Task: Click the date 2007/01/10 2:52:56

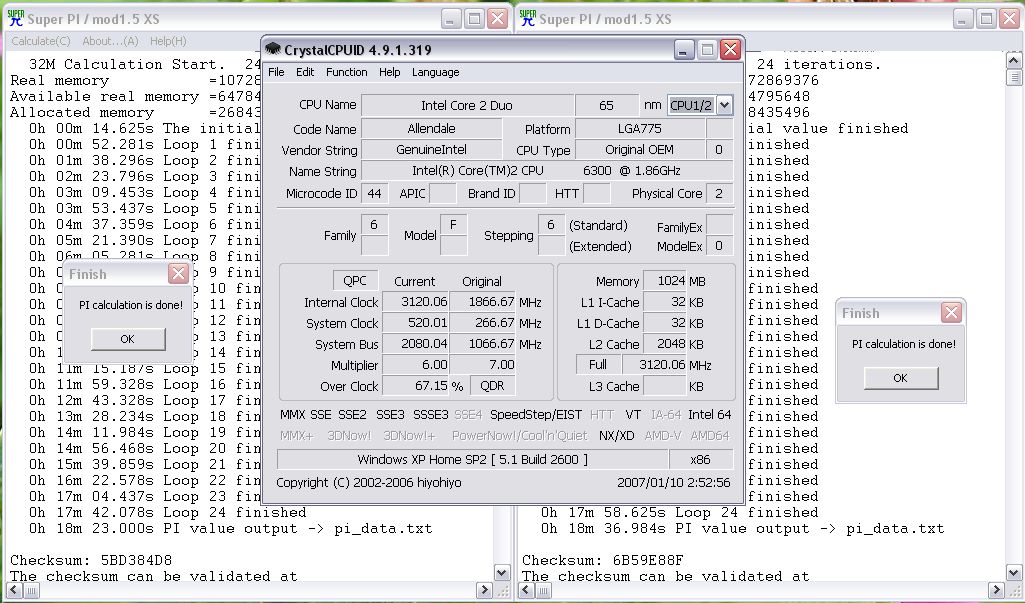Action: 673,483
